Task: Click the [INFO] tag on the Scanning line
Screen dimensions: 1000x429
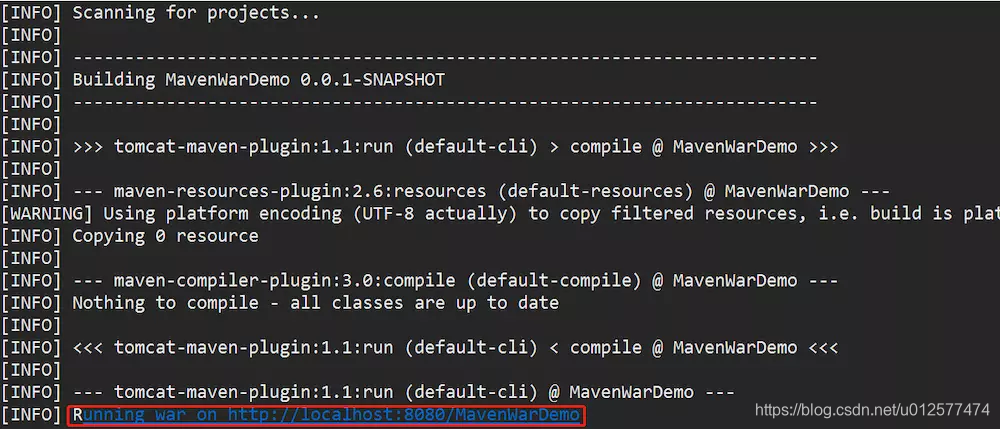Action: pyautogui.click(x=31, y=13)
